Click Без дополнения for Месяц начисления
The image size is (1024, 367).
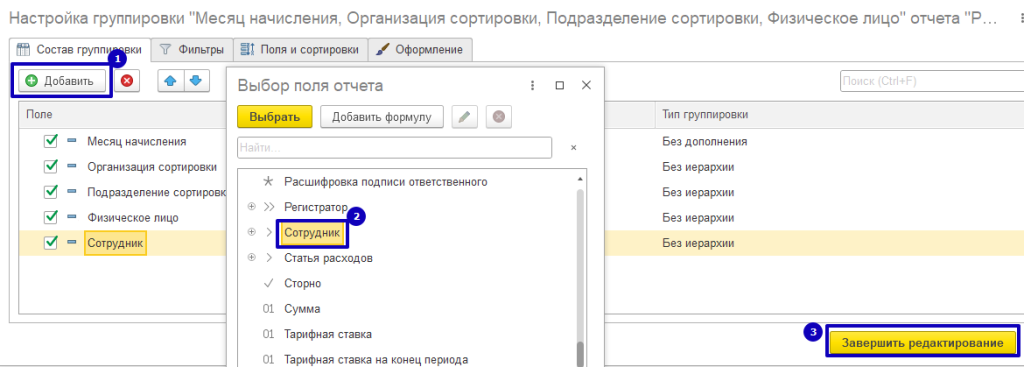pos(704,141)
